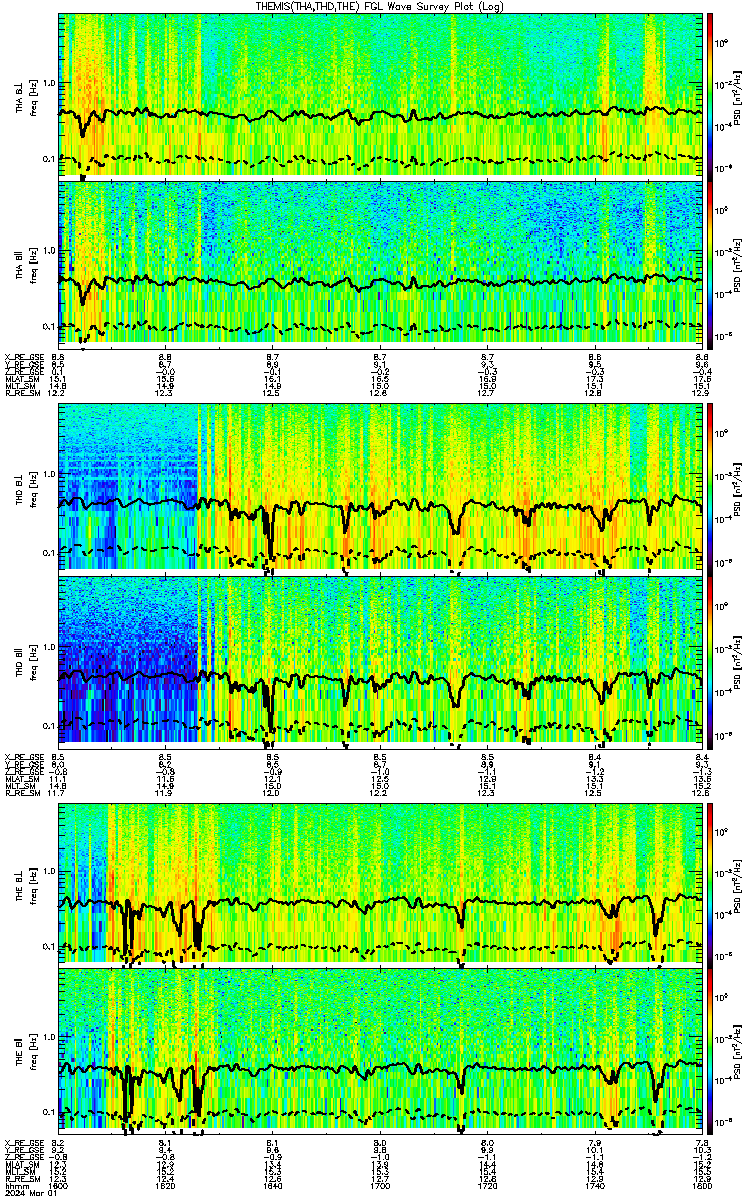Image resolution: width=750 pixels, height=1200 pixels.
Task: Click the 1700 time tick label
Action: [380, 1184]
